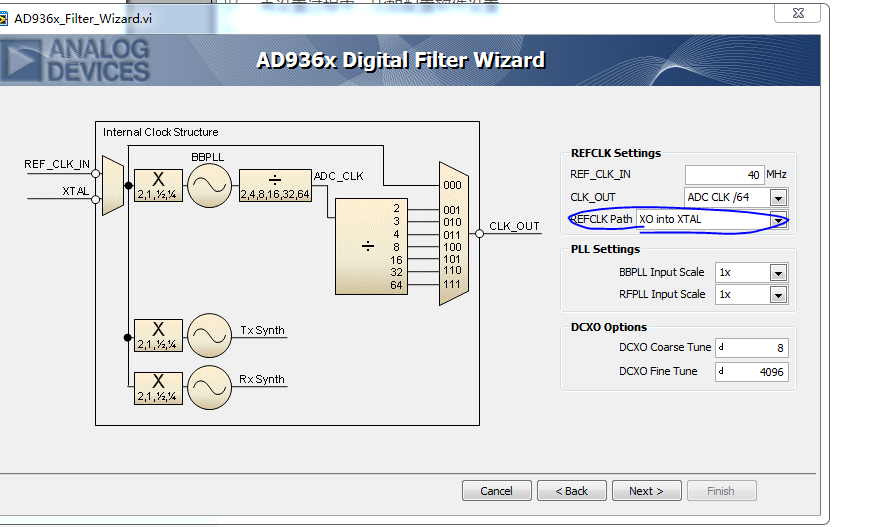Click the LabVIEW VI icon in title bar
887x527 pixels.
(3, 19)
